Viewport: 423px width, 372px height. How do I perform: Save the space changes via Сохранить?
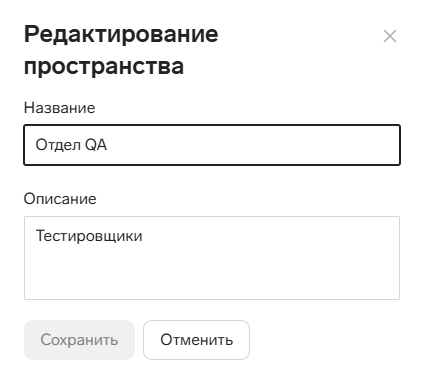pyautogui.click(x=79, y=340)
